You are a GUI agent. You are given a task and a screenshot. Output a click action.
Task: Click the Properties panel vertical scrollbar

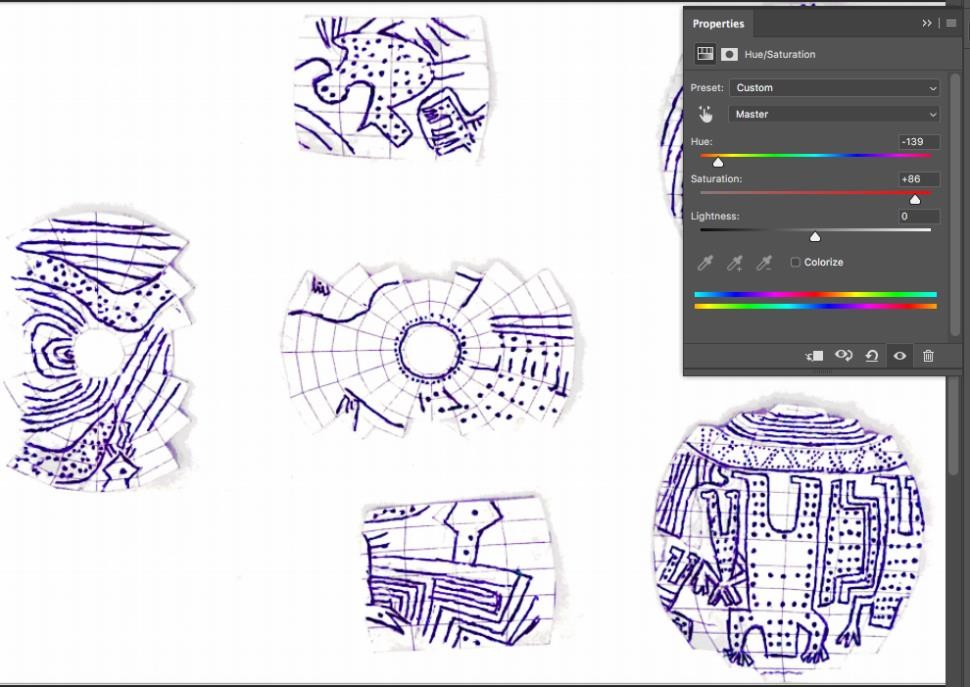coord(955,204)
